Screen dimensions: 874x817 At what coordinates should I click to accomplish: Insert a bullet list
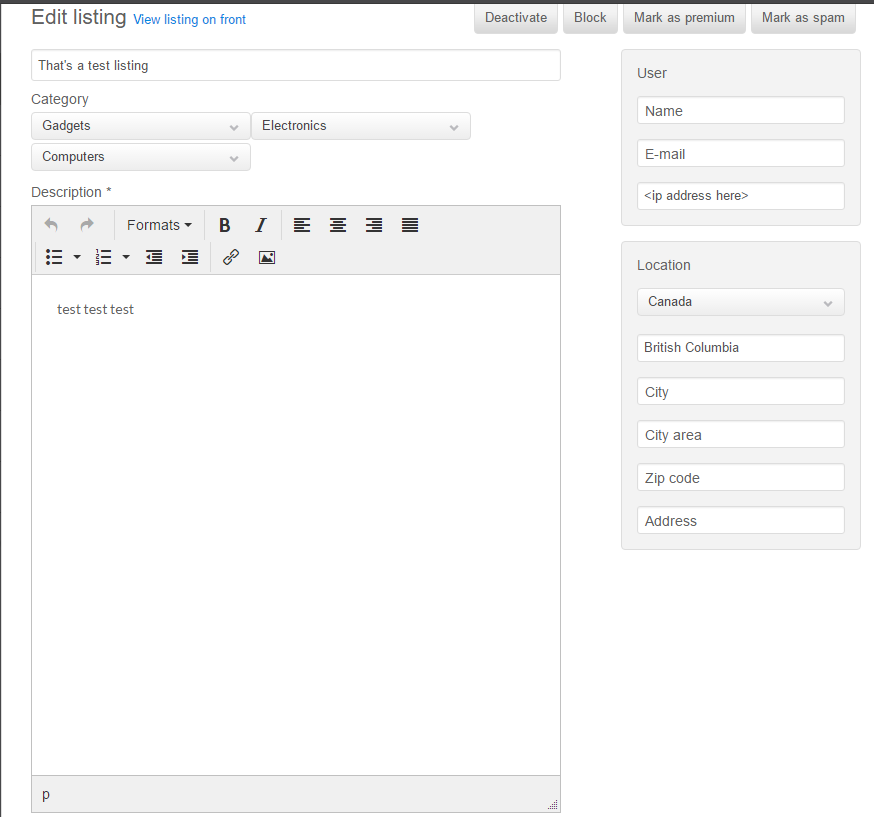point(54,257)
